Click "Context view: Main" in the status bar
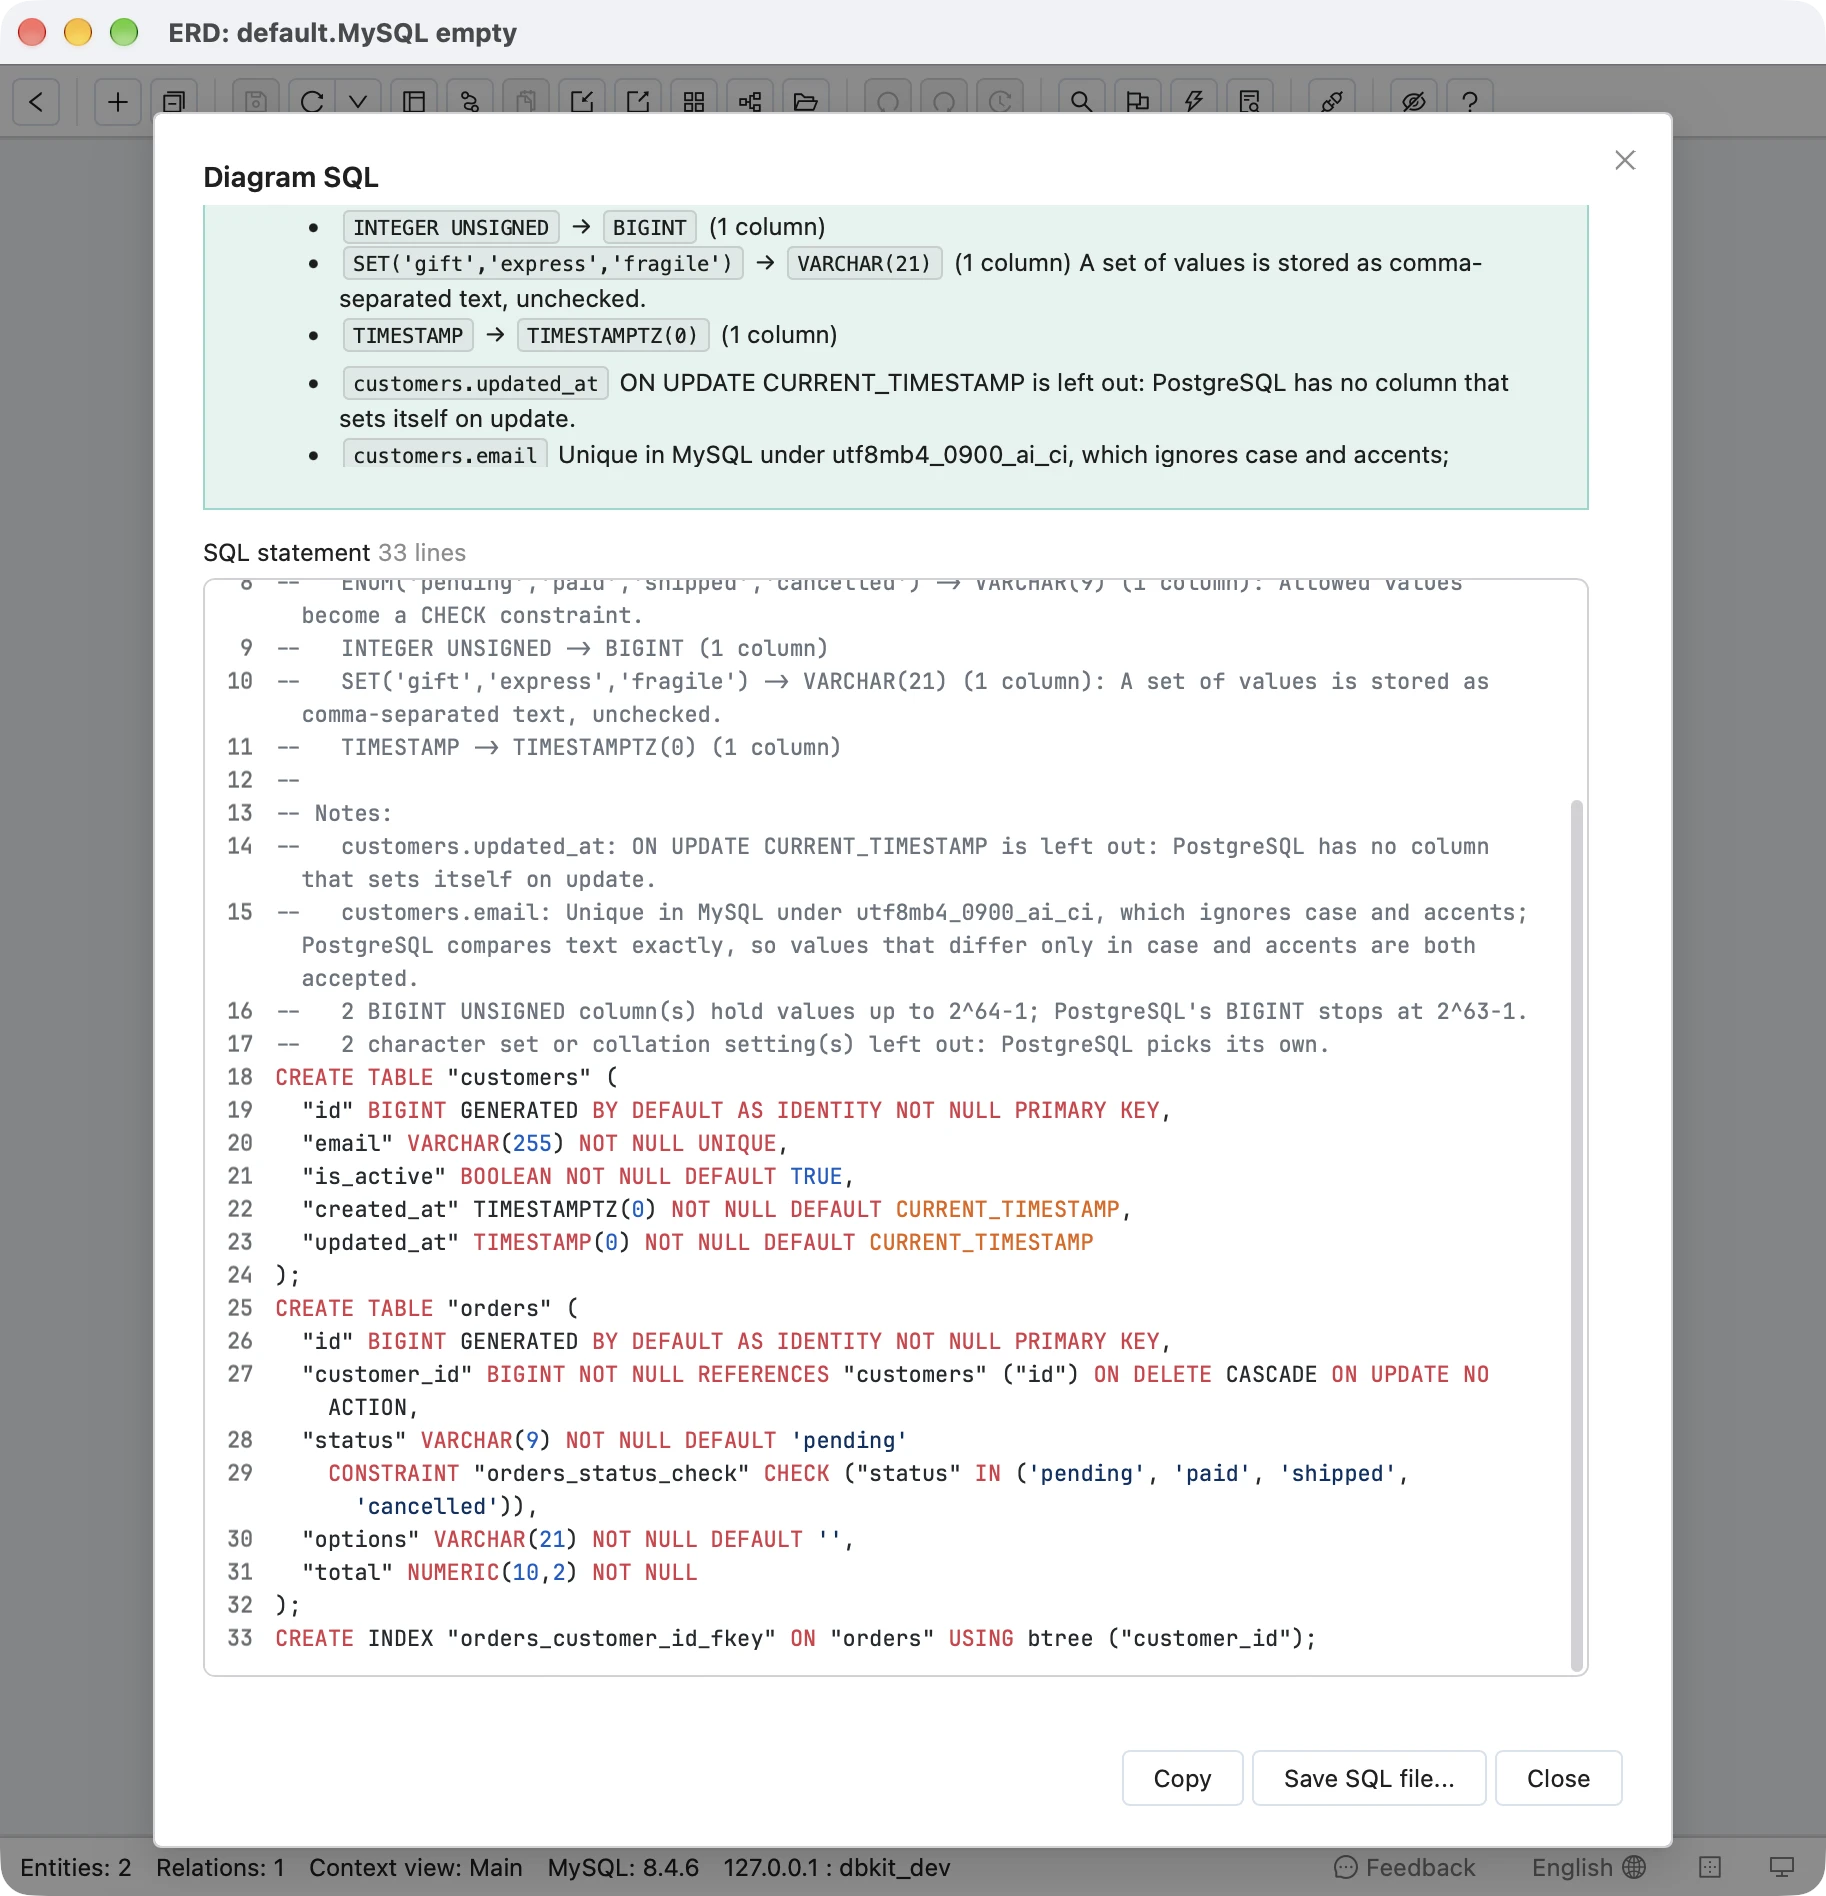This screenshot has height=1896, width=1826. [416, 1867]
